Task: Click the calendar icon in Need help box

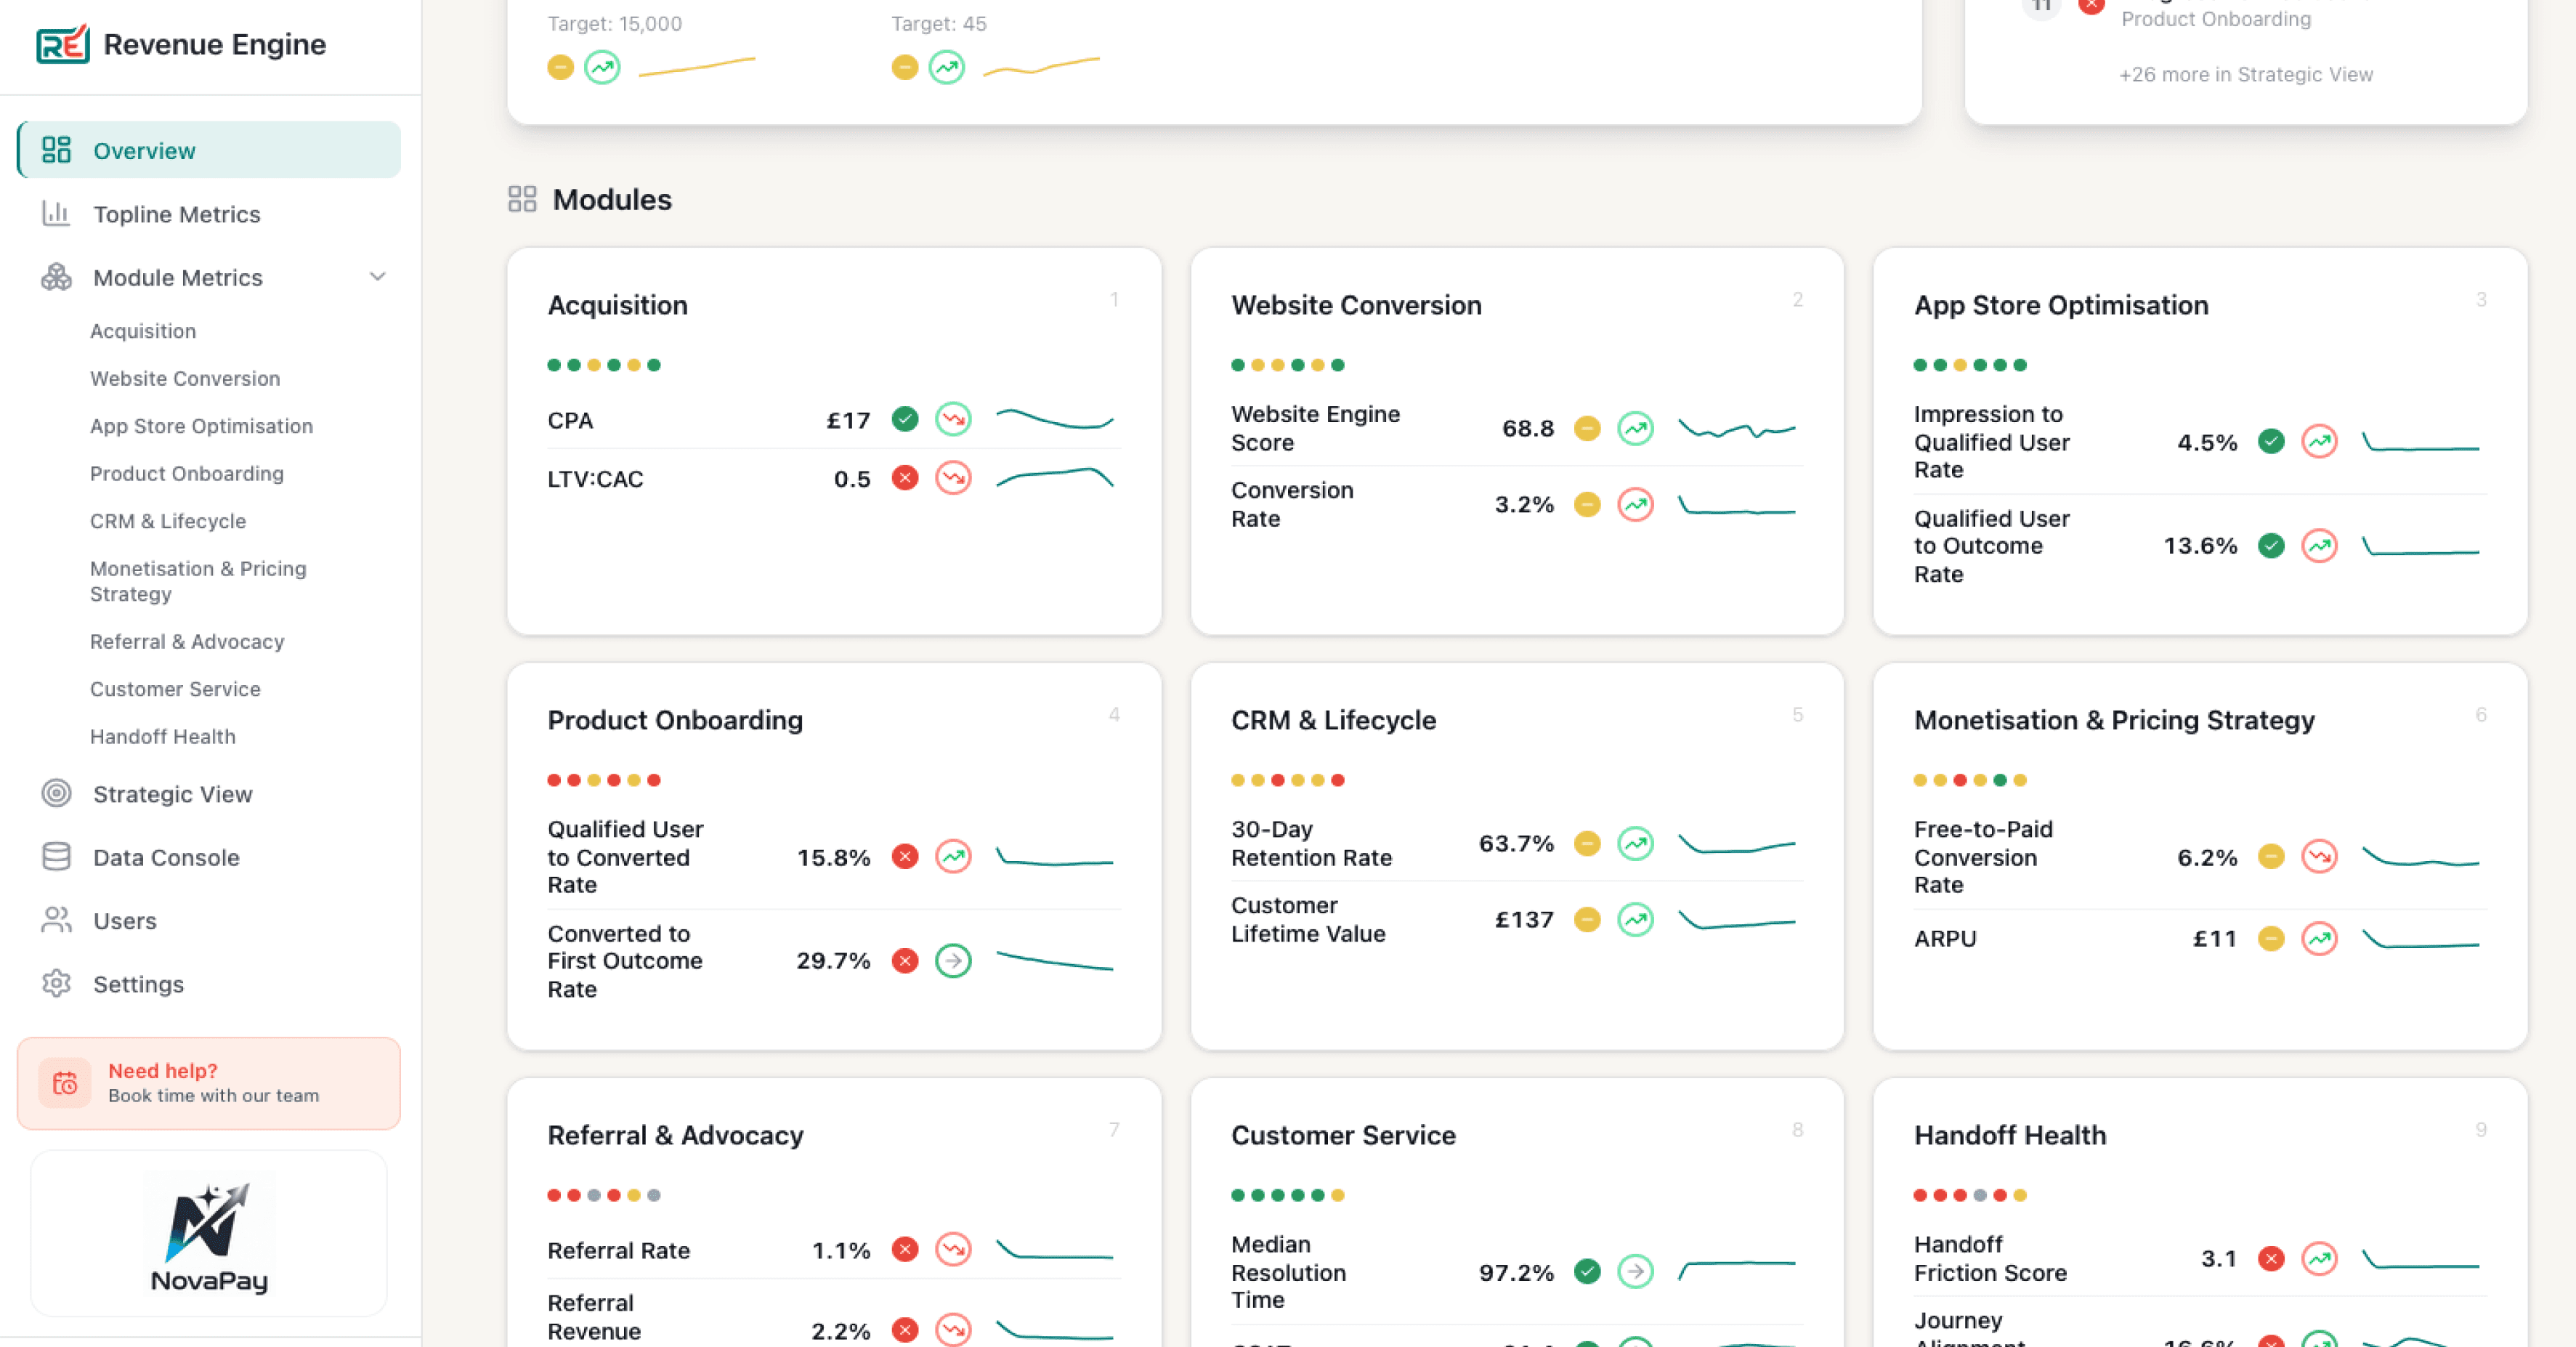Action: pyautogui.click(x=65, y=1083)
